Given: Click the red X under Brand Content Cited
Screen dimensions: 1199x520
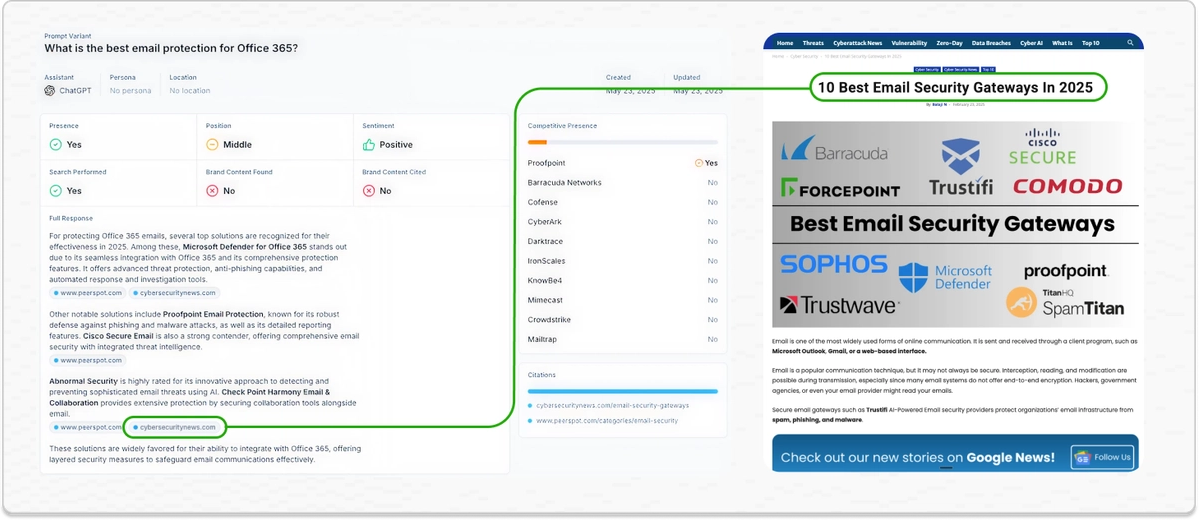Looking at the screenshot, I should [369, 190].
